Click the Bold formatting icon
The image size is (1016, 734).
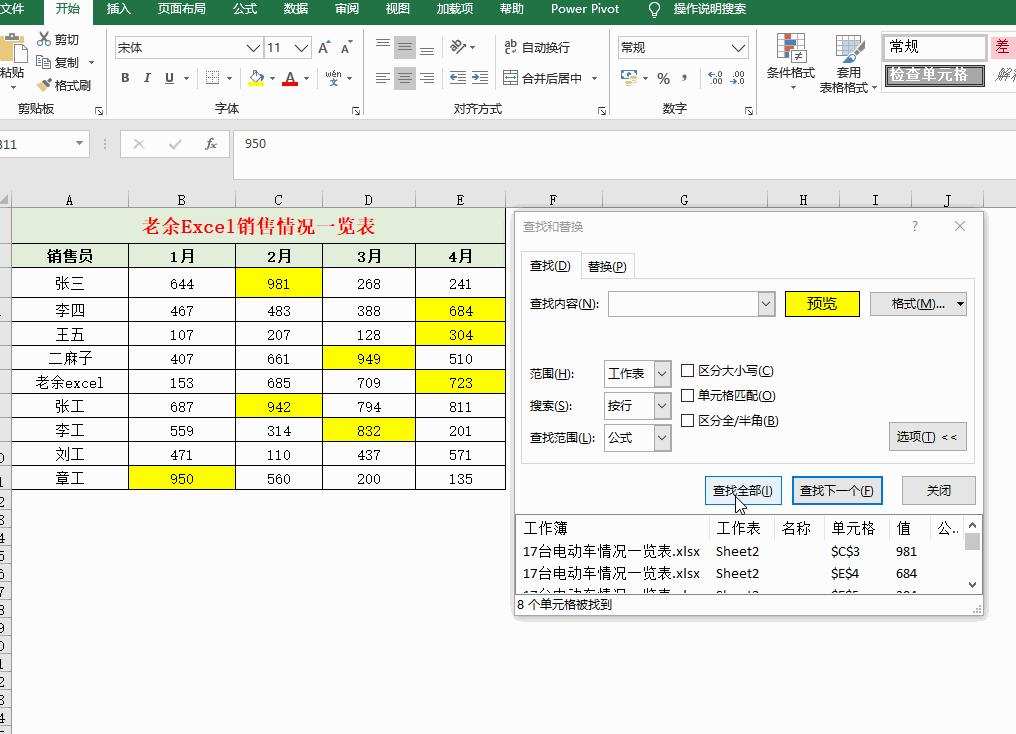coord(125,78)
